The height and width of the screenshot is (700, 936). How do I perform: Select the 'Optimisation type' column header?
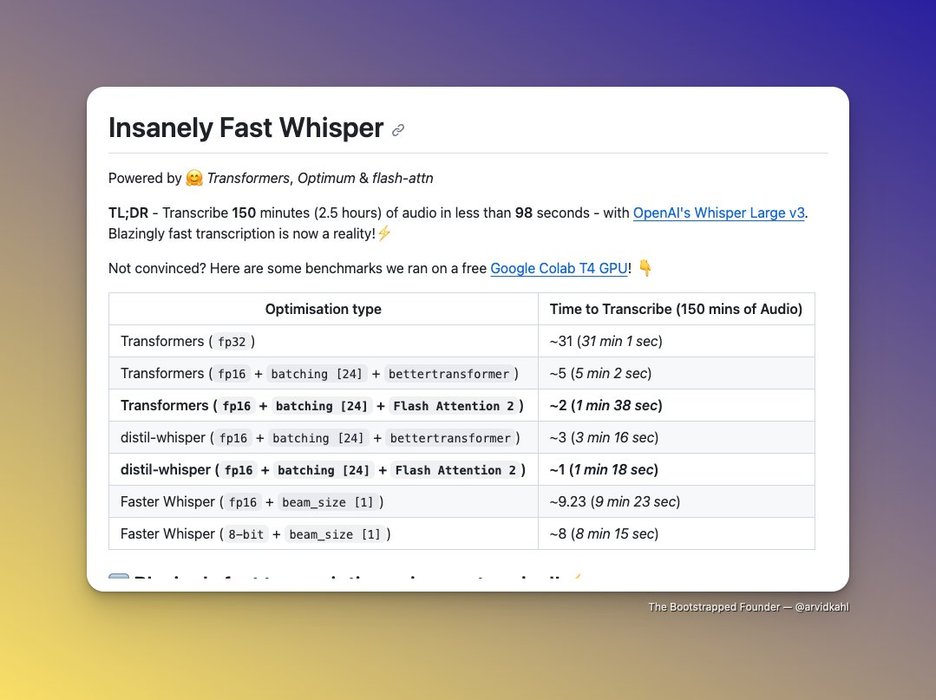coord(323,309)
